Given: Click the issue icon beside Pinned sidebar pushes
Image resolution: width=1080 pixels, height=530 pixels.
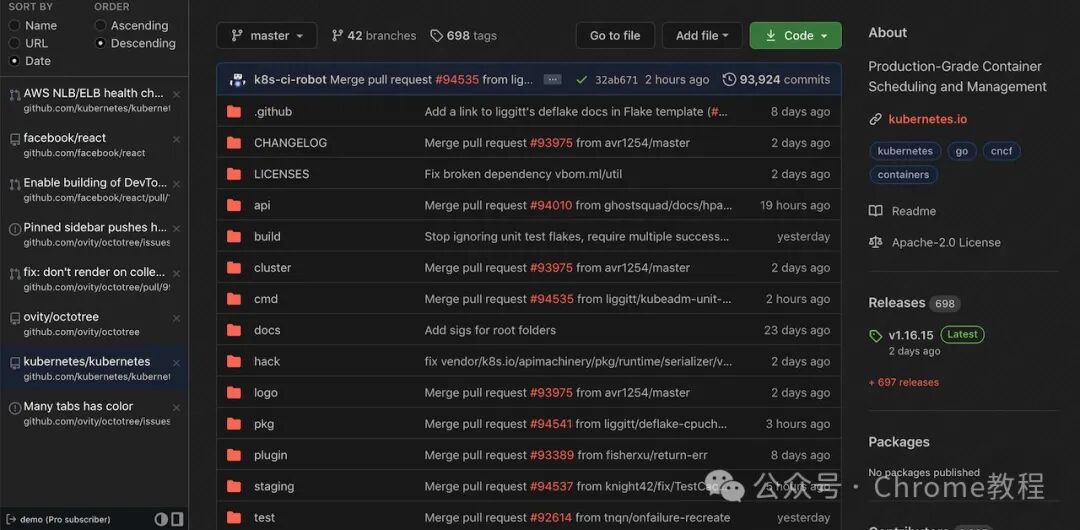Looking at the screenshot, I should click(x=14, y=229).
